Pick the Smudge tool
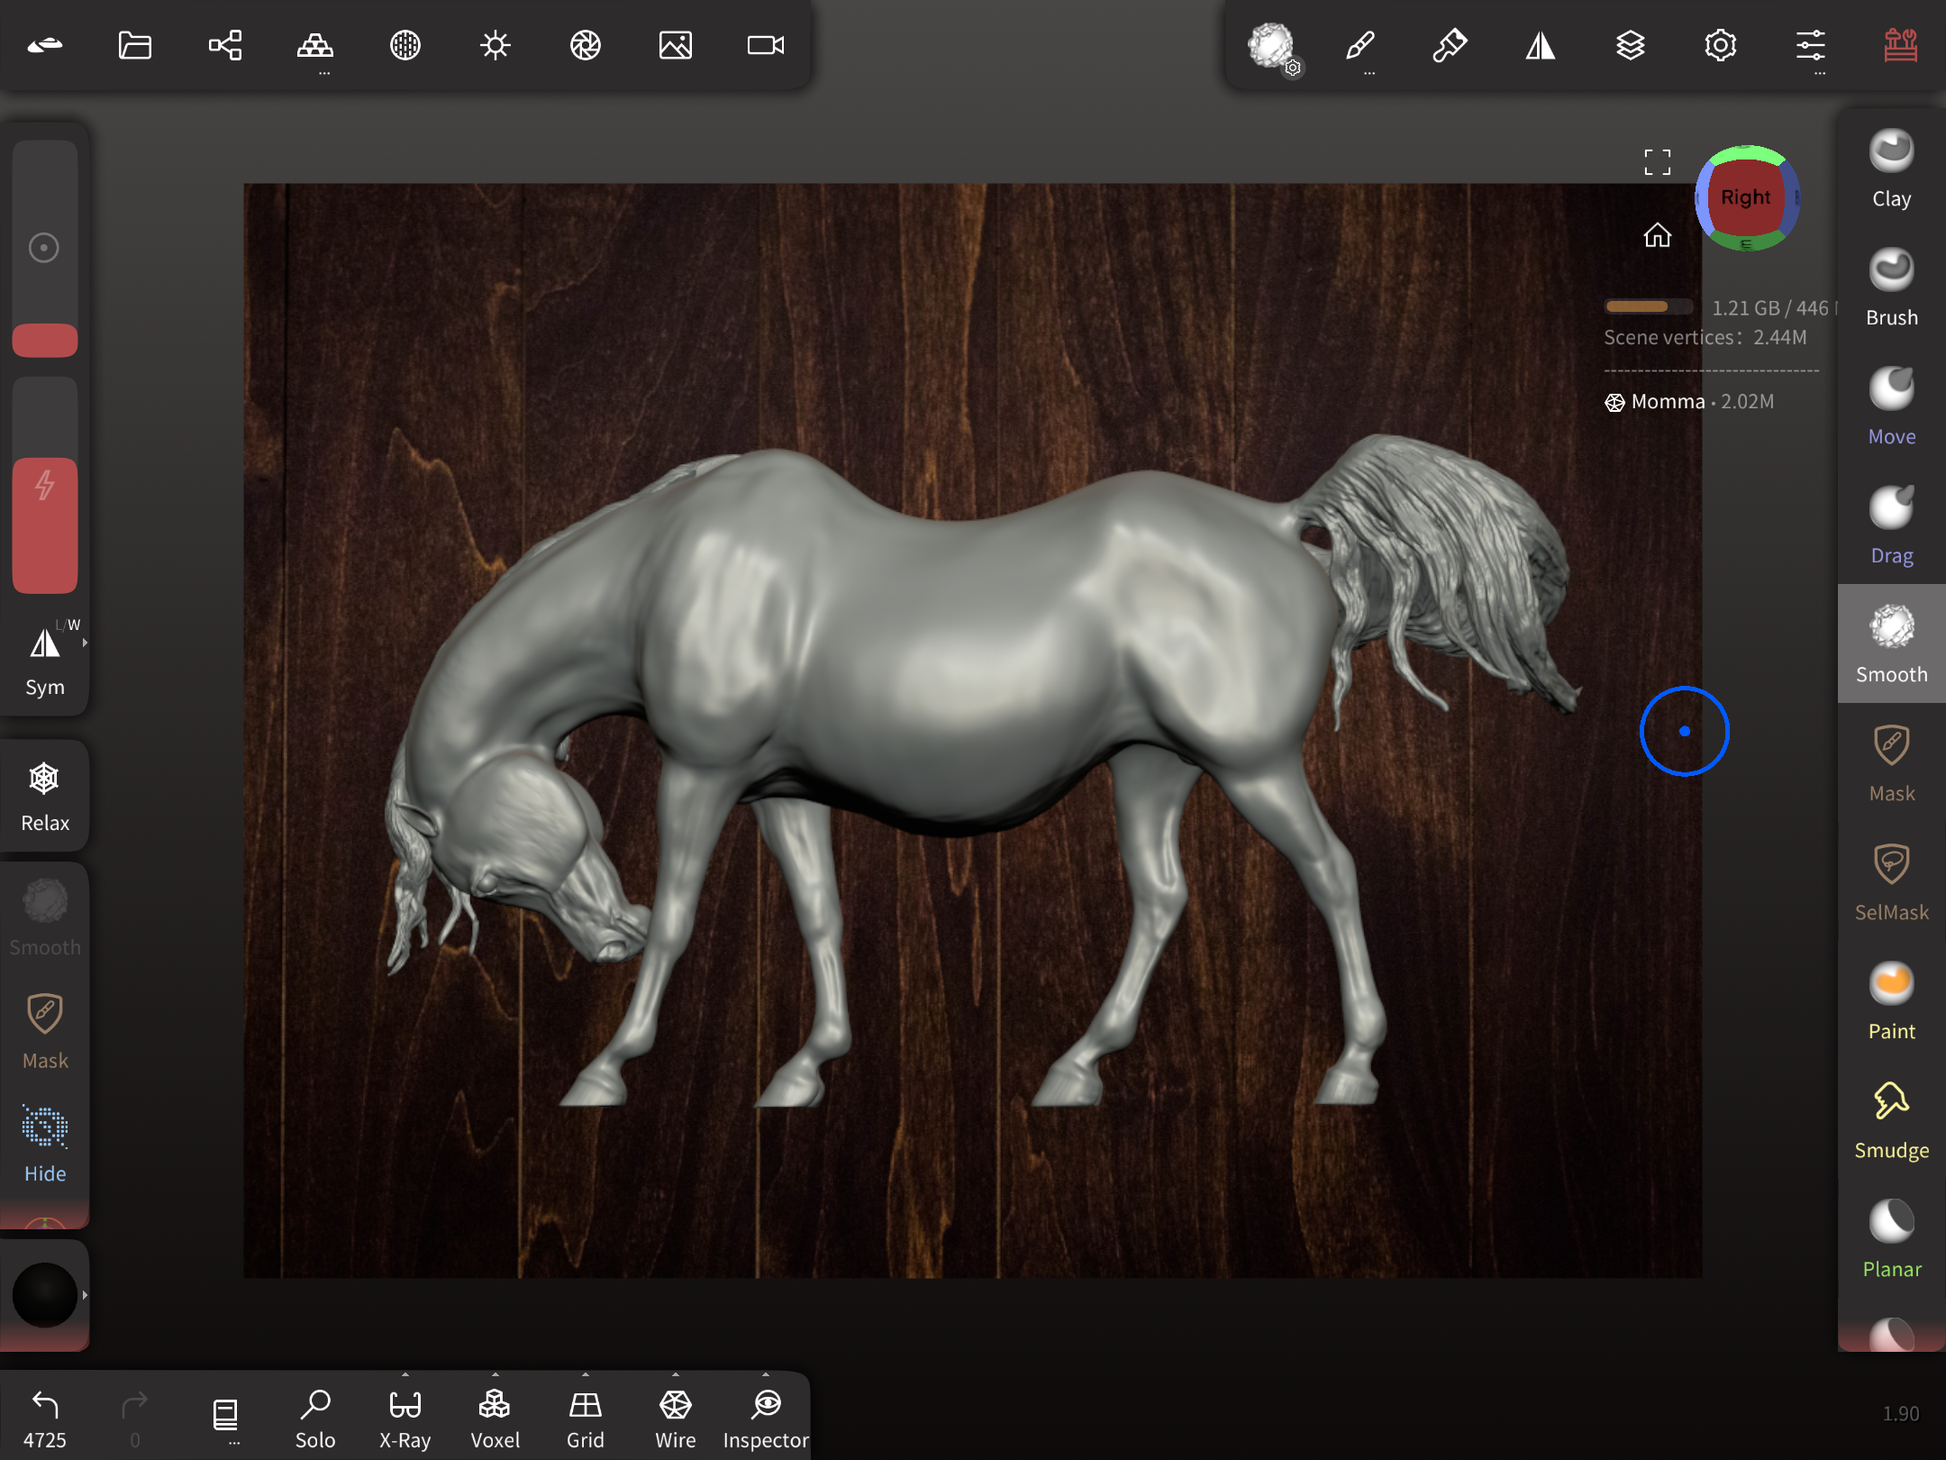Image resolution: width=1946 pixels, height=1460 pixels. (1890, 1121)
